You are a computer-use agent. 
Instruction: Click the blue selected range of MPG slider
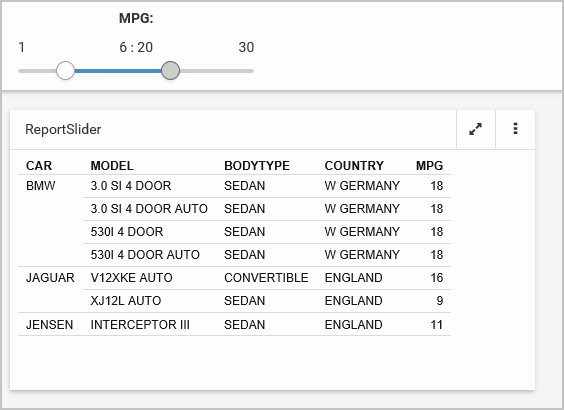[x=118, y=71]
